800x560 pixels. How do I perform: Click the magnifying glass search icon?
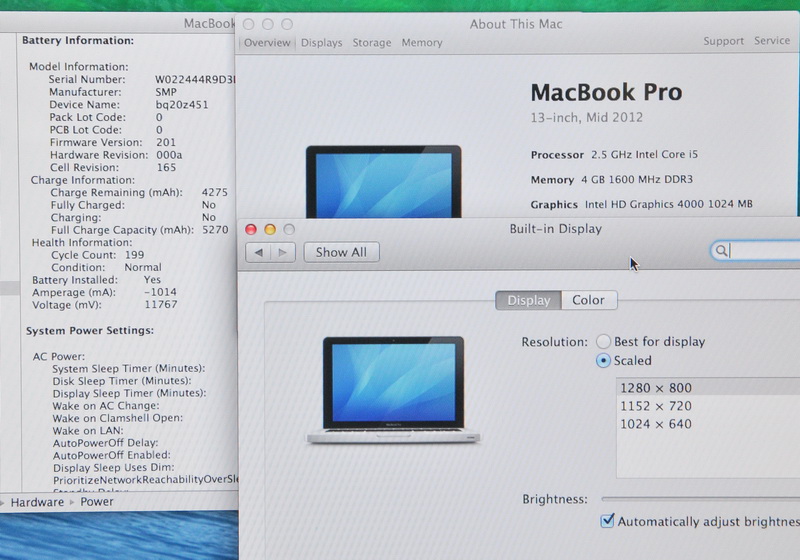(721, 250)
